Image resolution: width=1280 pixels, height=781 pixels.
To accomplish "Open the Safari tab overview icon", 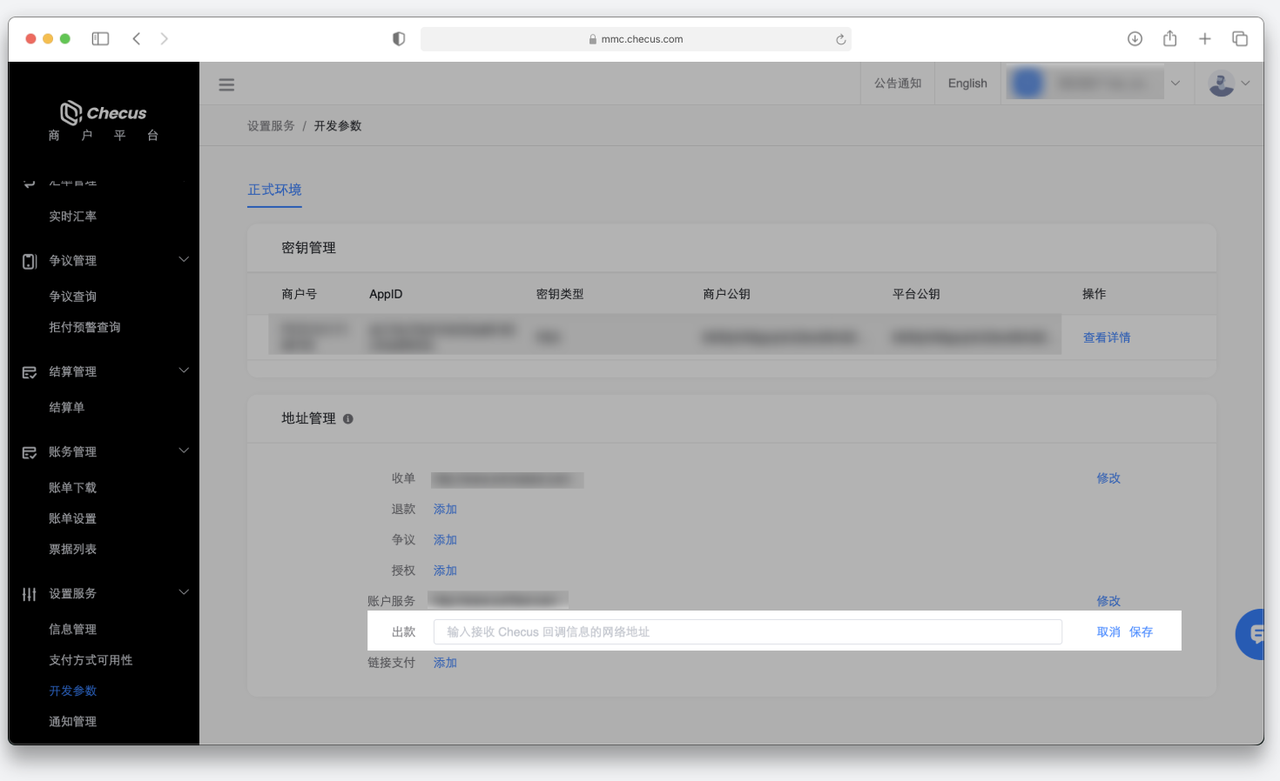I will pyautogui.click(x=1240, y=39).
